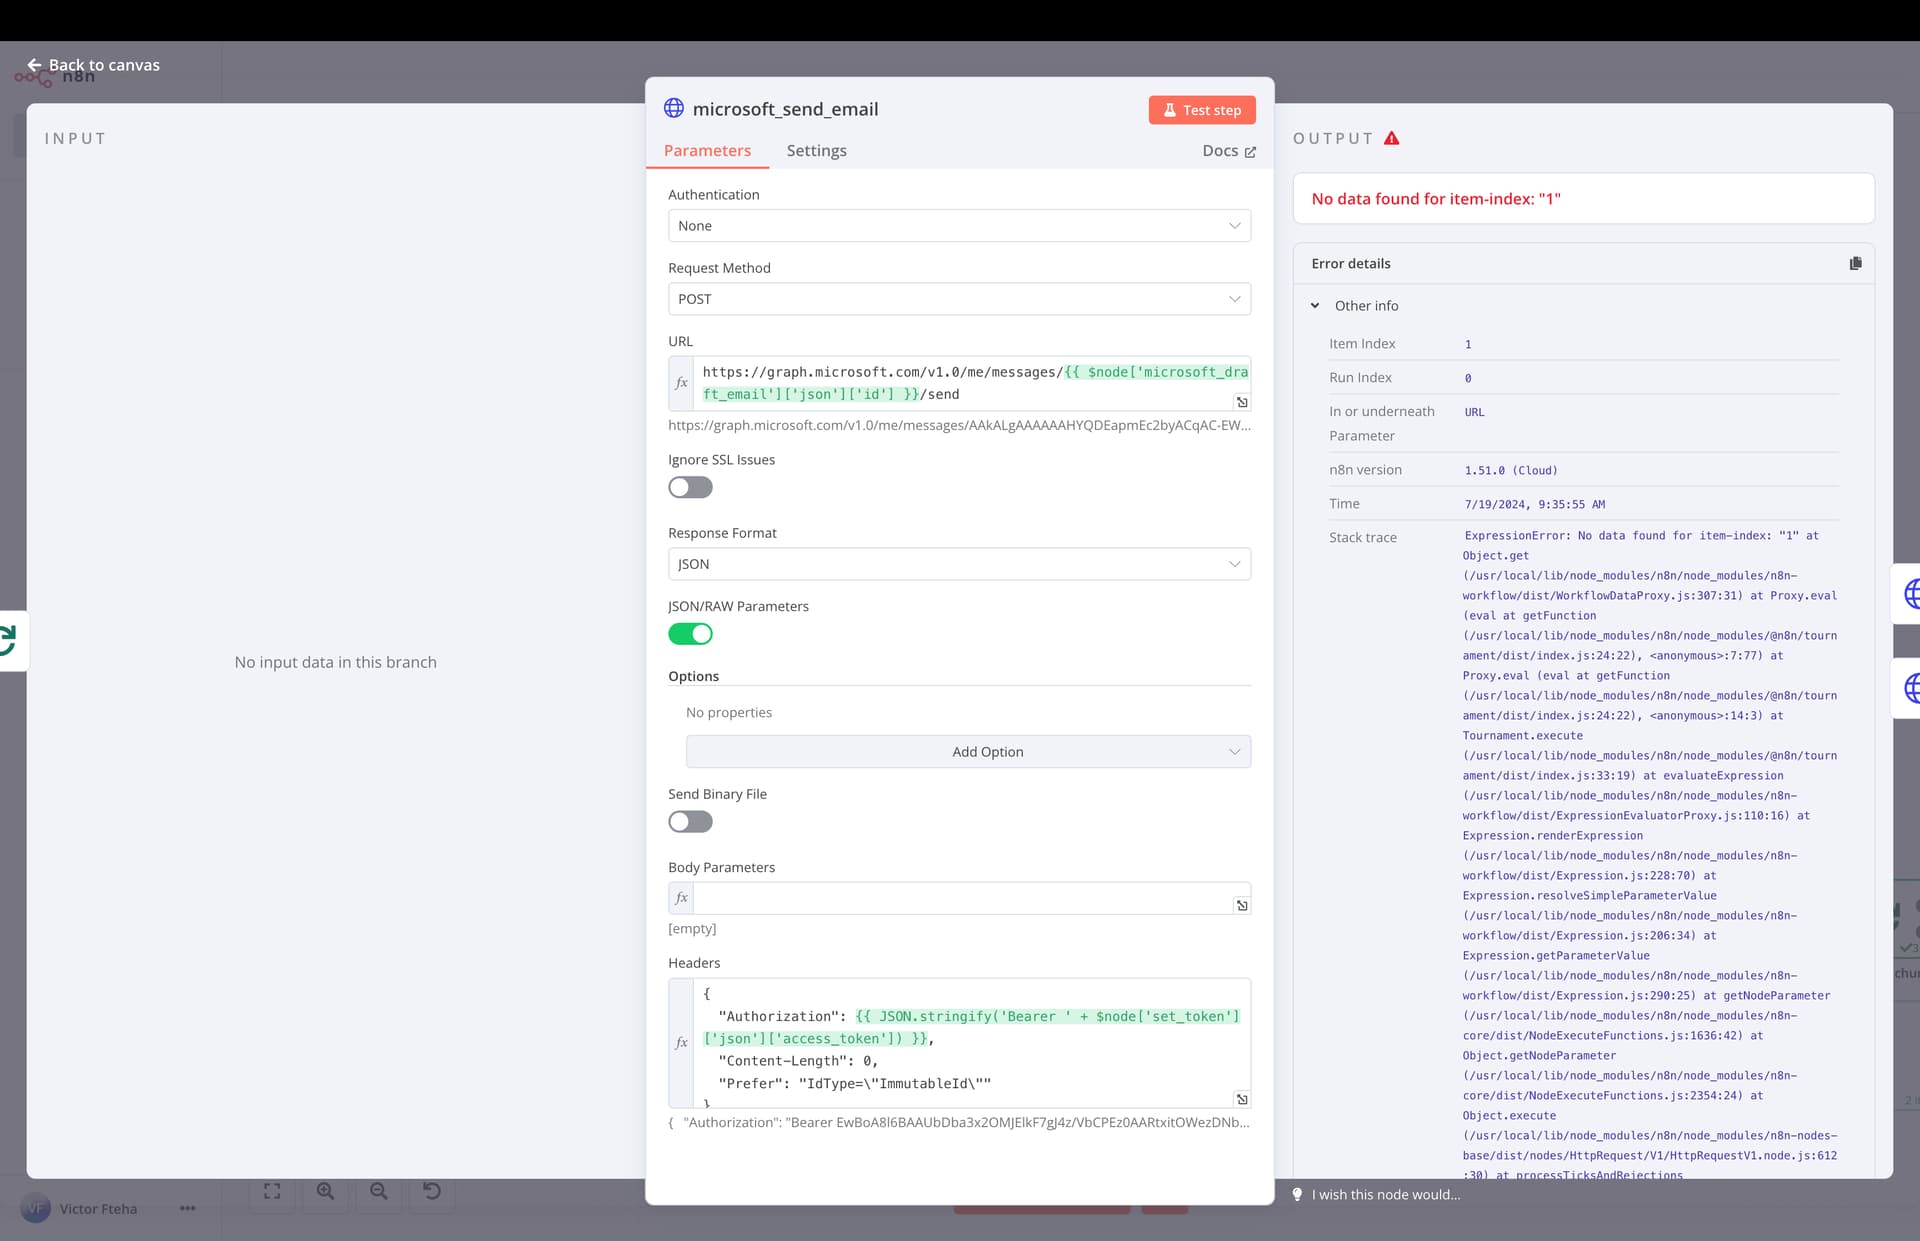Viewport: 1920px width, 1241px height.
Task: Click the back arrow to return to canvas
Action: pos(34,65)
